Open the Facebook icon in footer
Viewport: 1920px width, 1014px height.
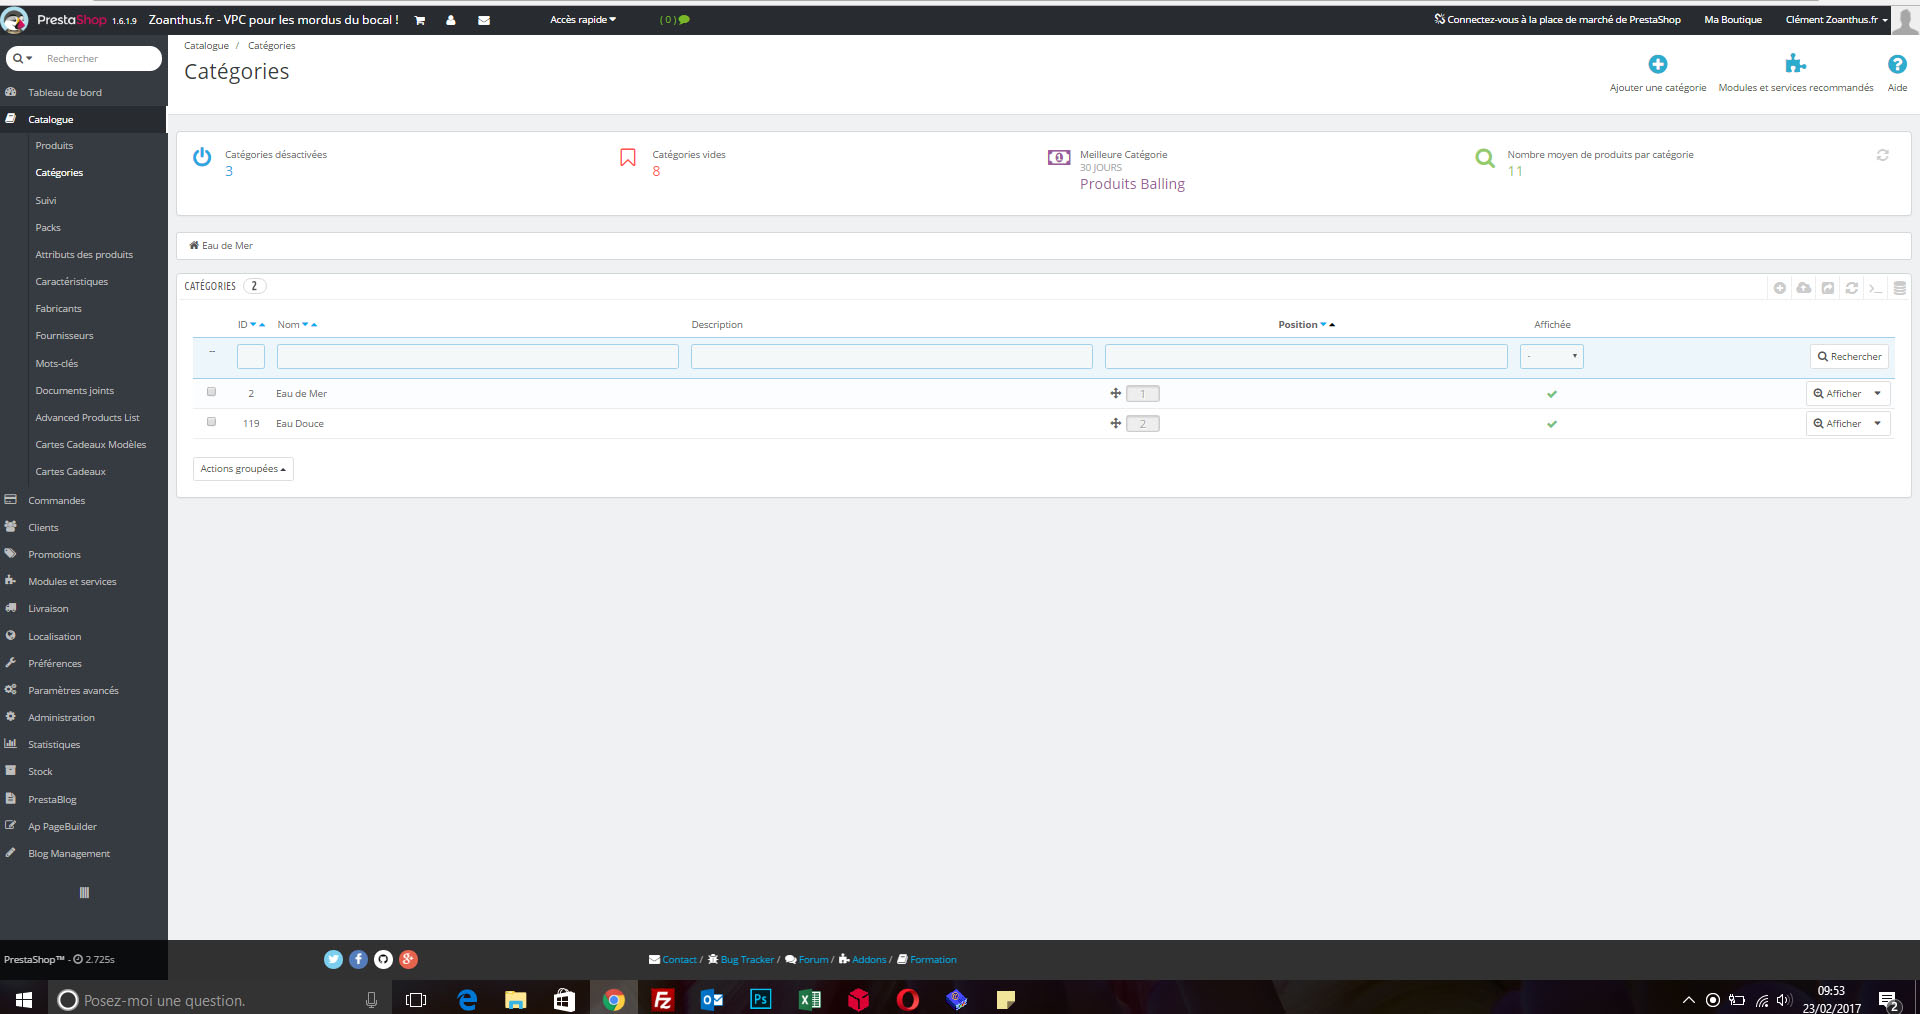point(358,959)
